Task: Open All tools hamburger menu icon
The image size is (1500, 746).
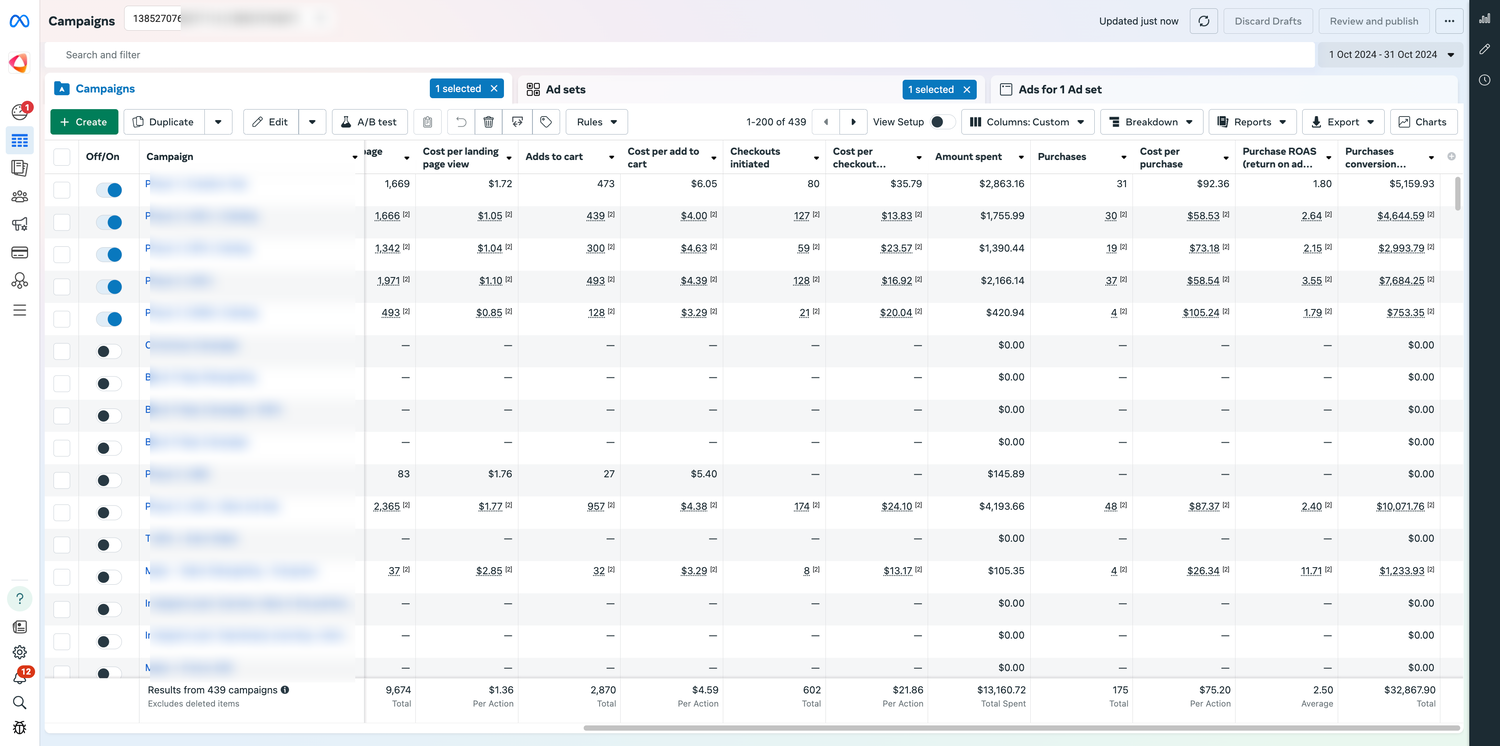Action: 19,310
